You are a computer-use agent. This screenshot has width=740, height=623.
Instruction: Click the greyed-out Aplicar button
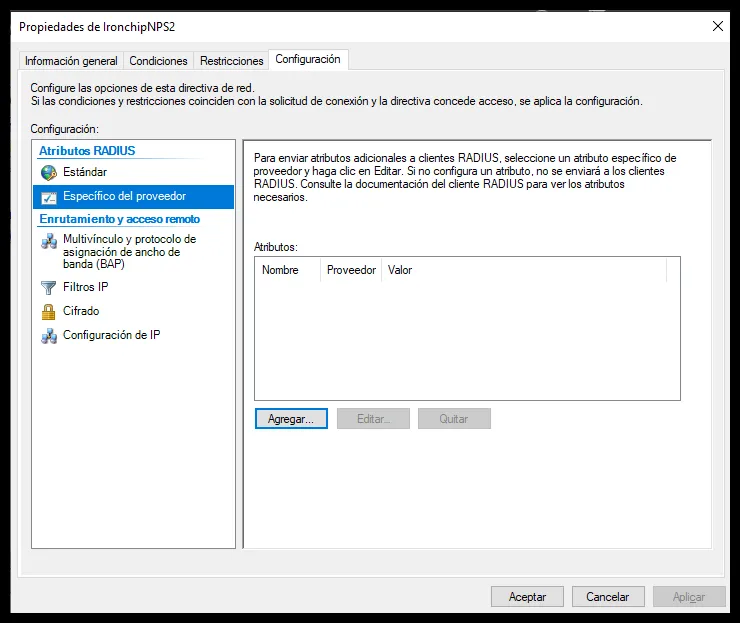pyautogui.click(x=689, y=597)
